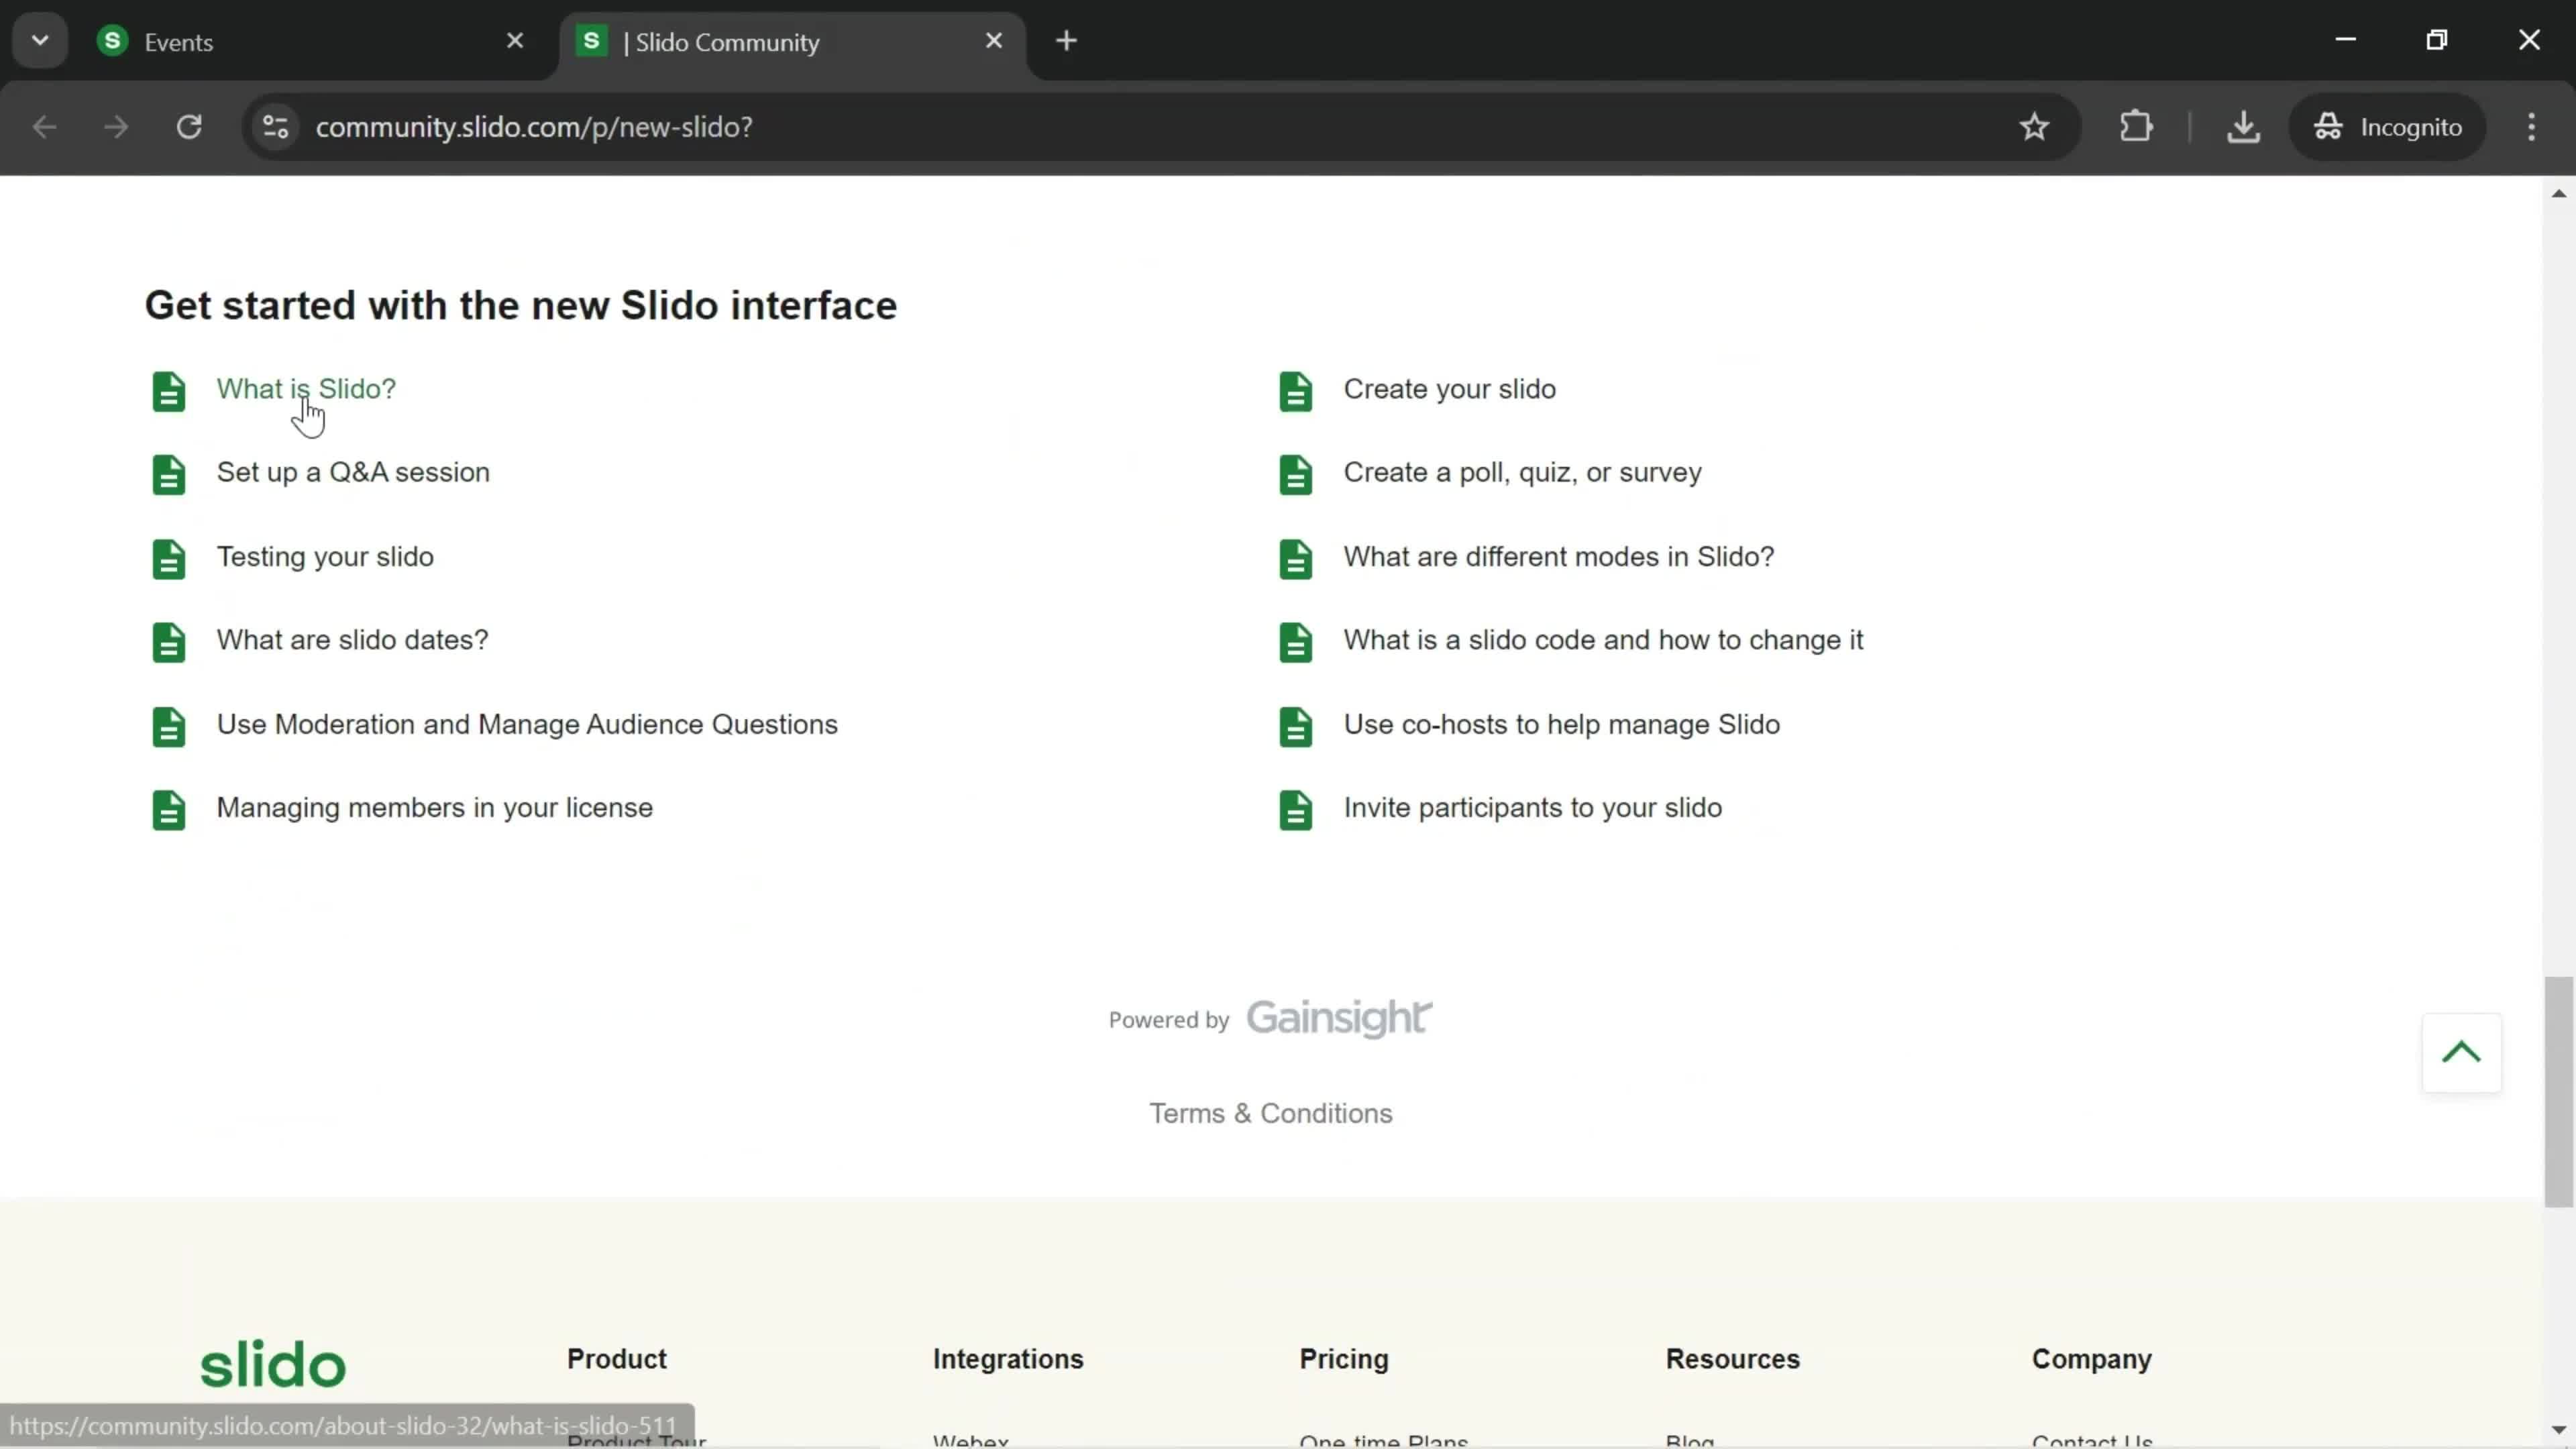The image size is (2576, 1449).
Task: Open Testing your slido link
Action: tap(325, 557)
